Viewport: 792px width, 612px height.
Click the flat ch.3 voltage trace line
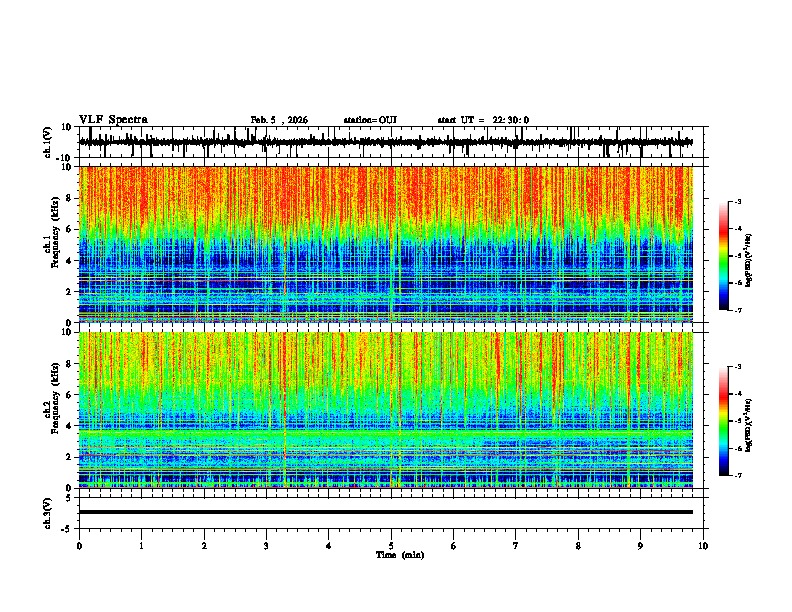385,512
